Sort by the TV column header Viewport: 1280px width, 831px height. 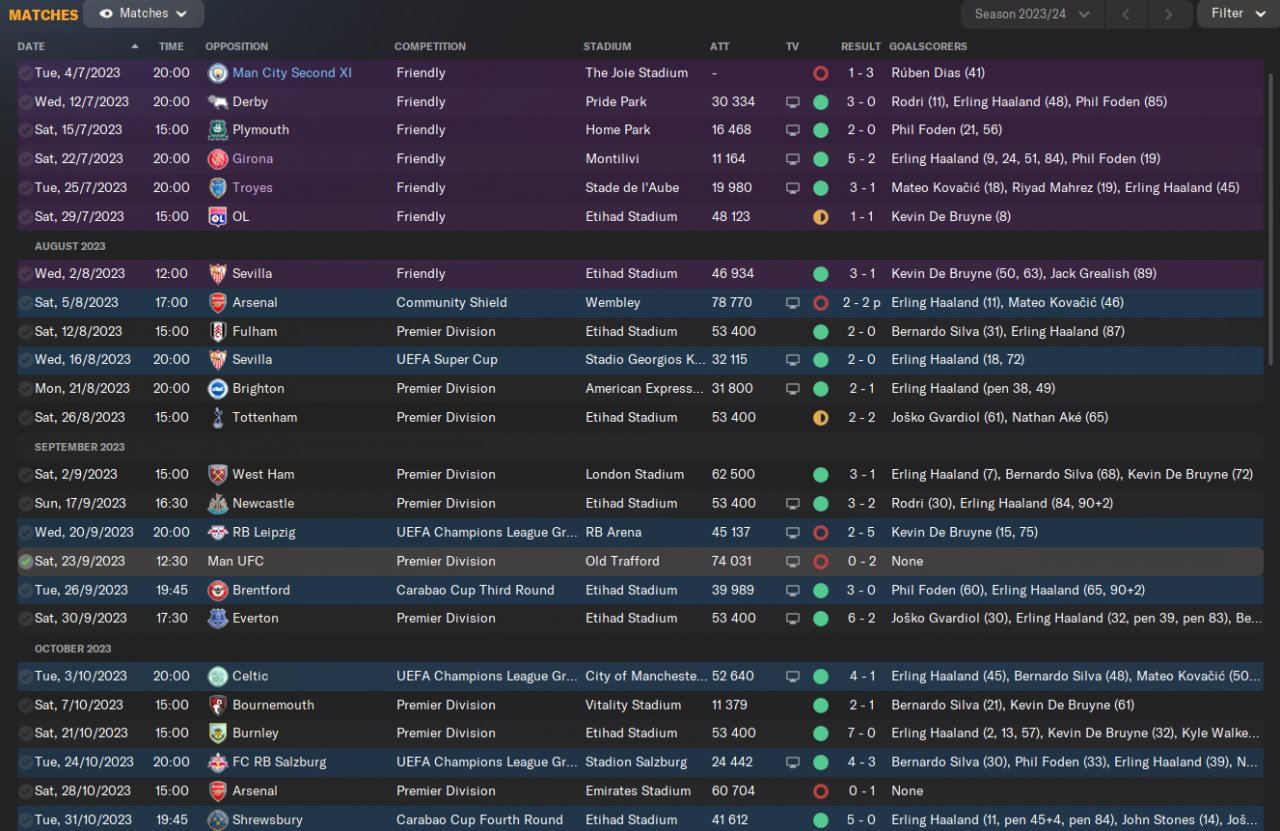point(793,47)
